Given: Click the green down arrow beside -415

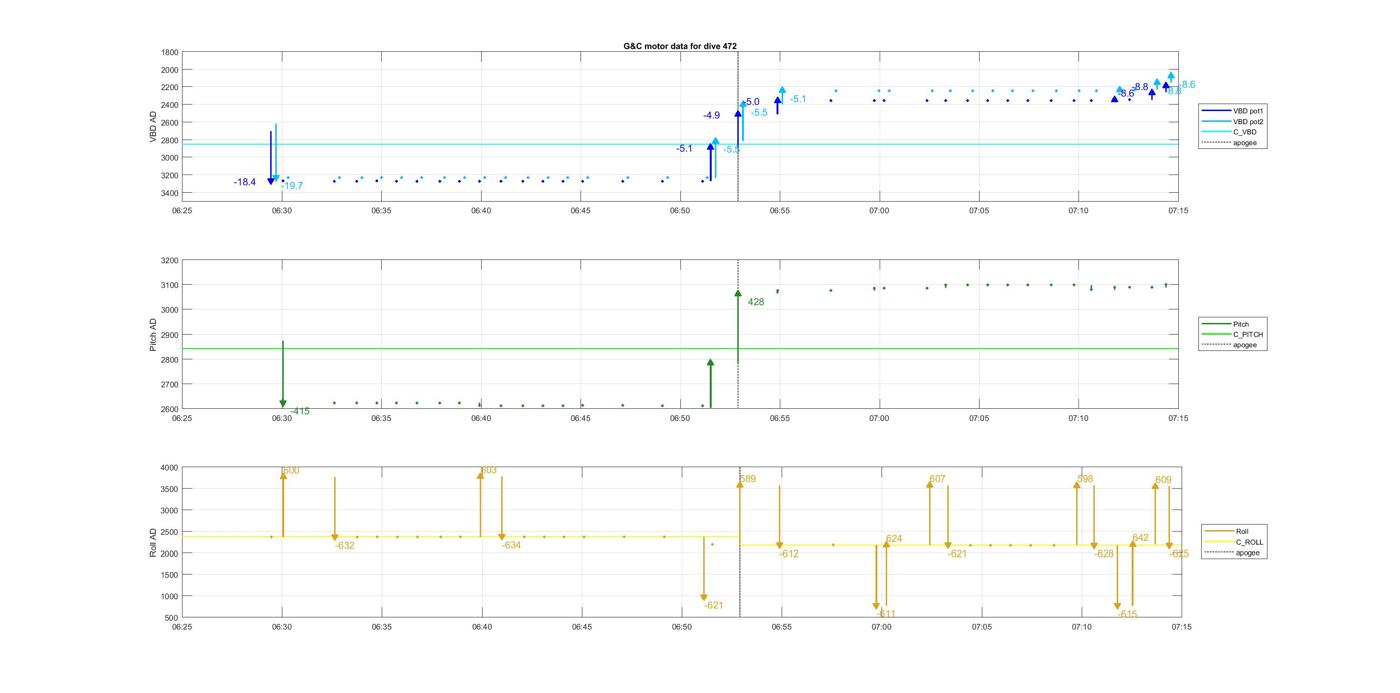Looking at the screenshot, I should 283,374.
